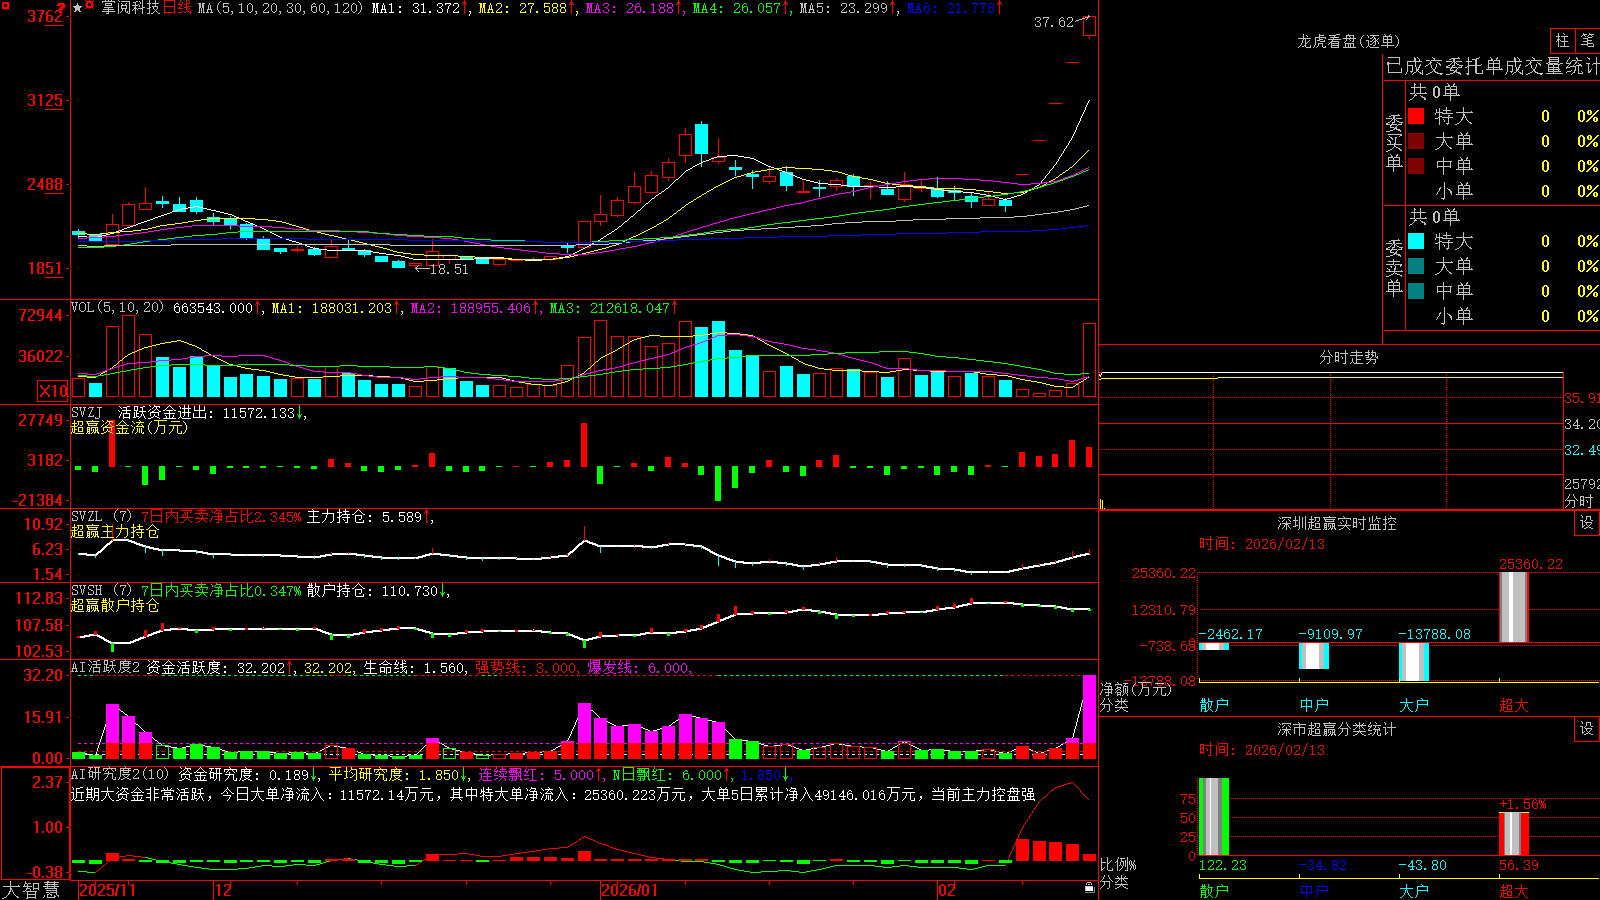Click the VOL(5,10,20) indicator label
This screenshot has width=1600, height=900.
click(118, 308)
